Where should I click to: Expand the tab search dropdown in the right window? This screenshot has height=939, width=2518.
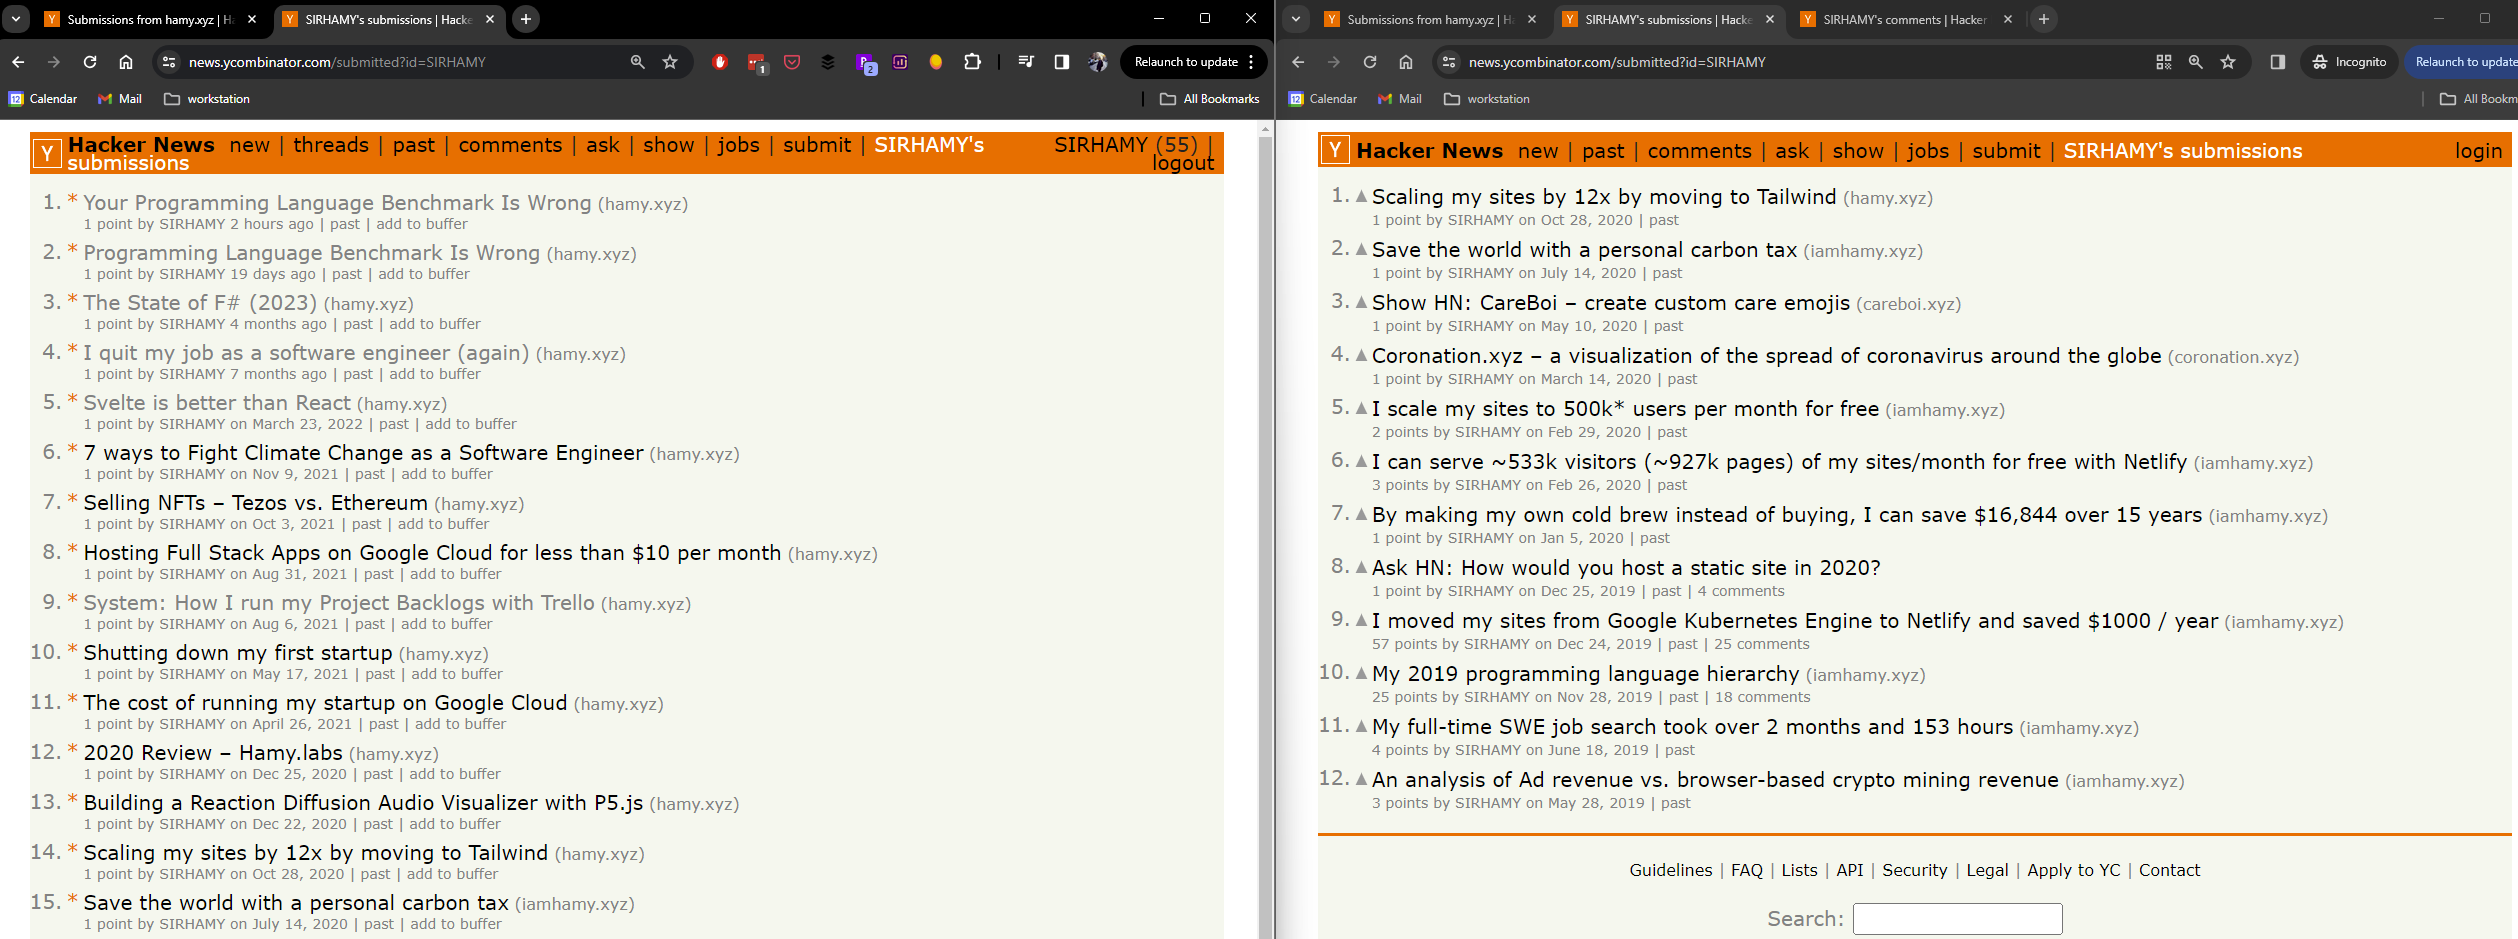(x=1296, y=19)
